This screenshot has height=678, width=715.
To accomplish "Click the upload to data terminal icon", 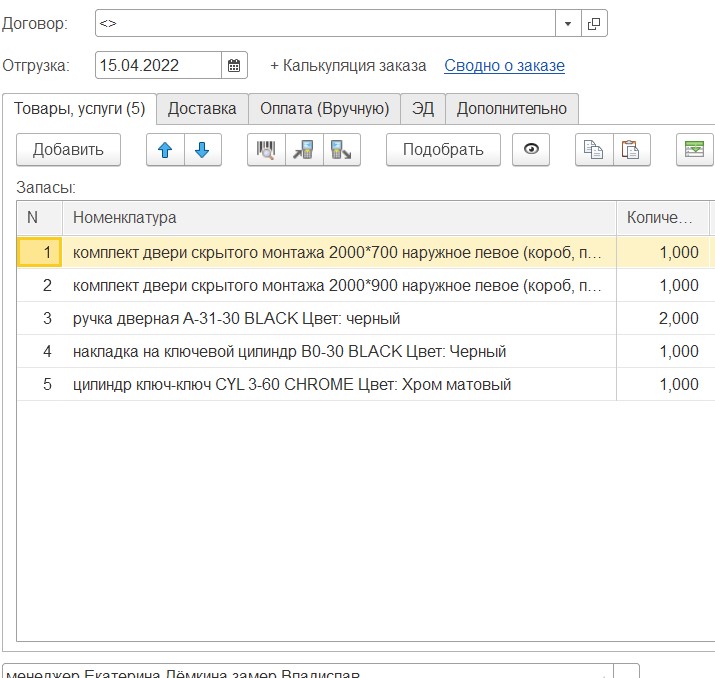I will tap(340, 150).
